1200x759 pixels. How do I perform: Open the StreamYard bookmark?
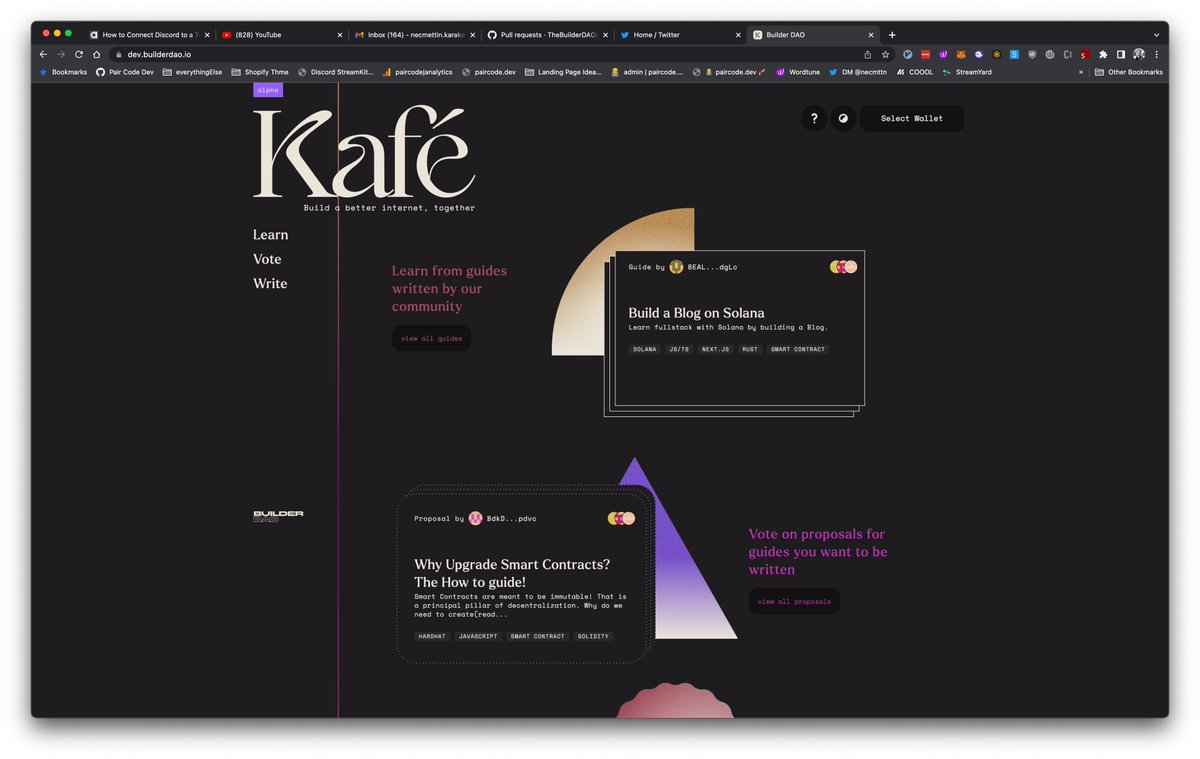tap(967, 72)
